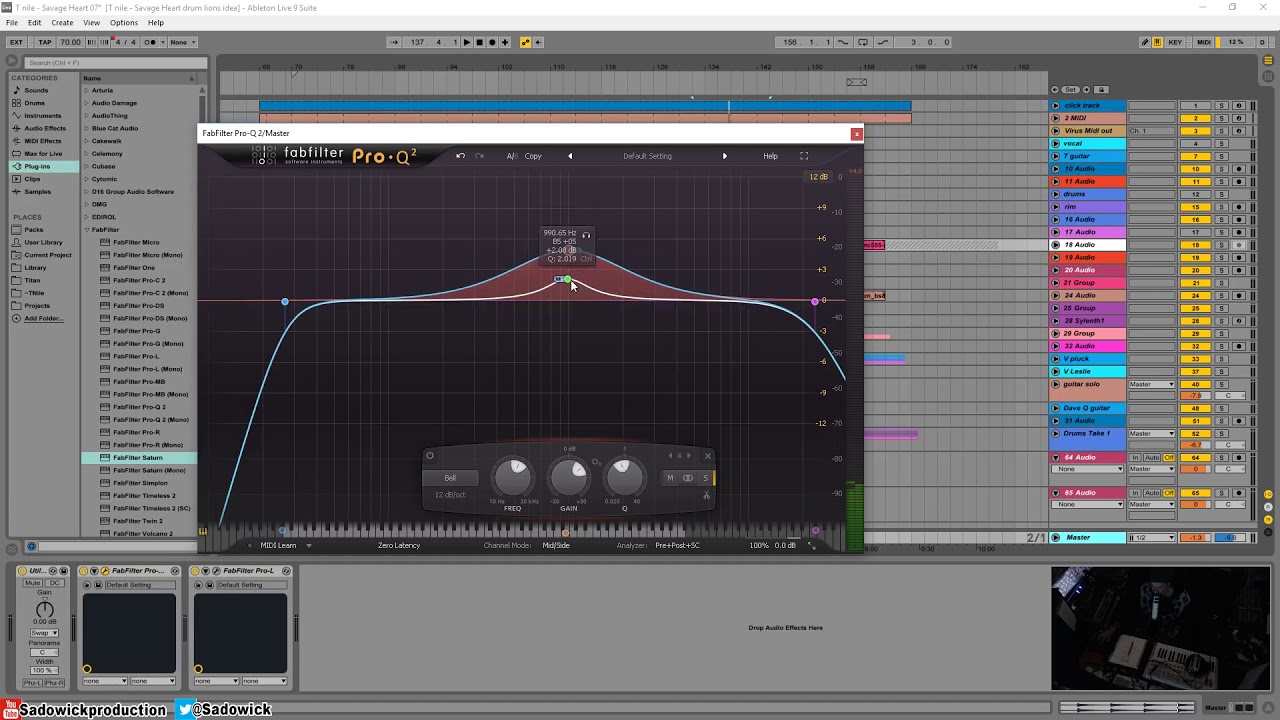Change Channel Mode Mid/Side setting

pos(556,546)
